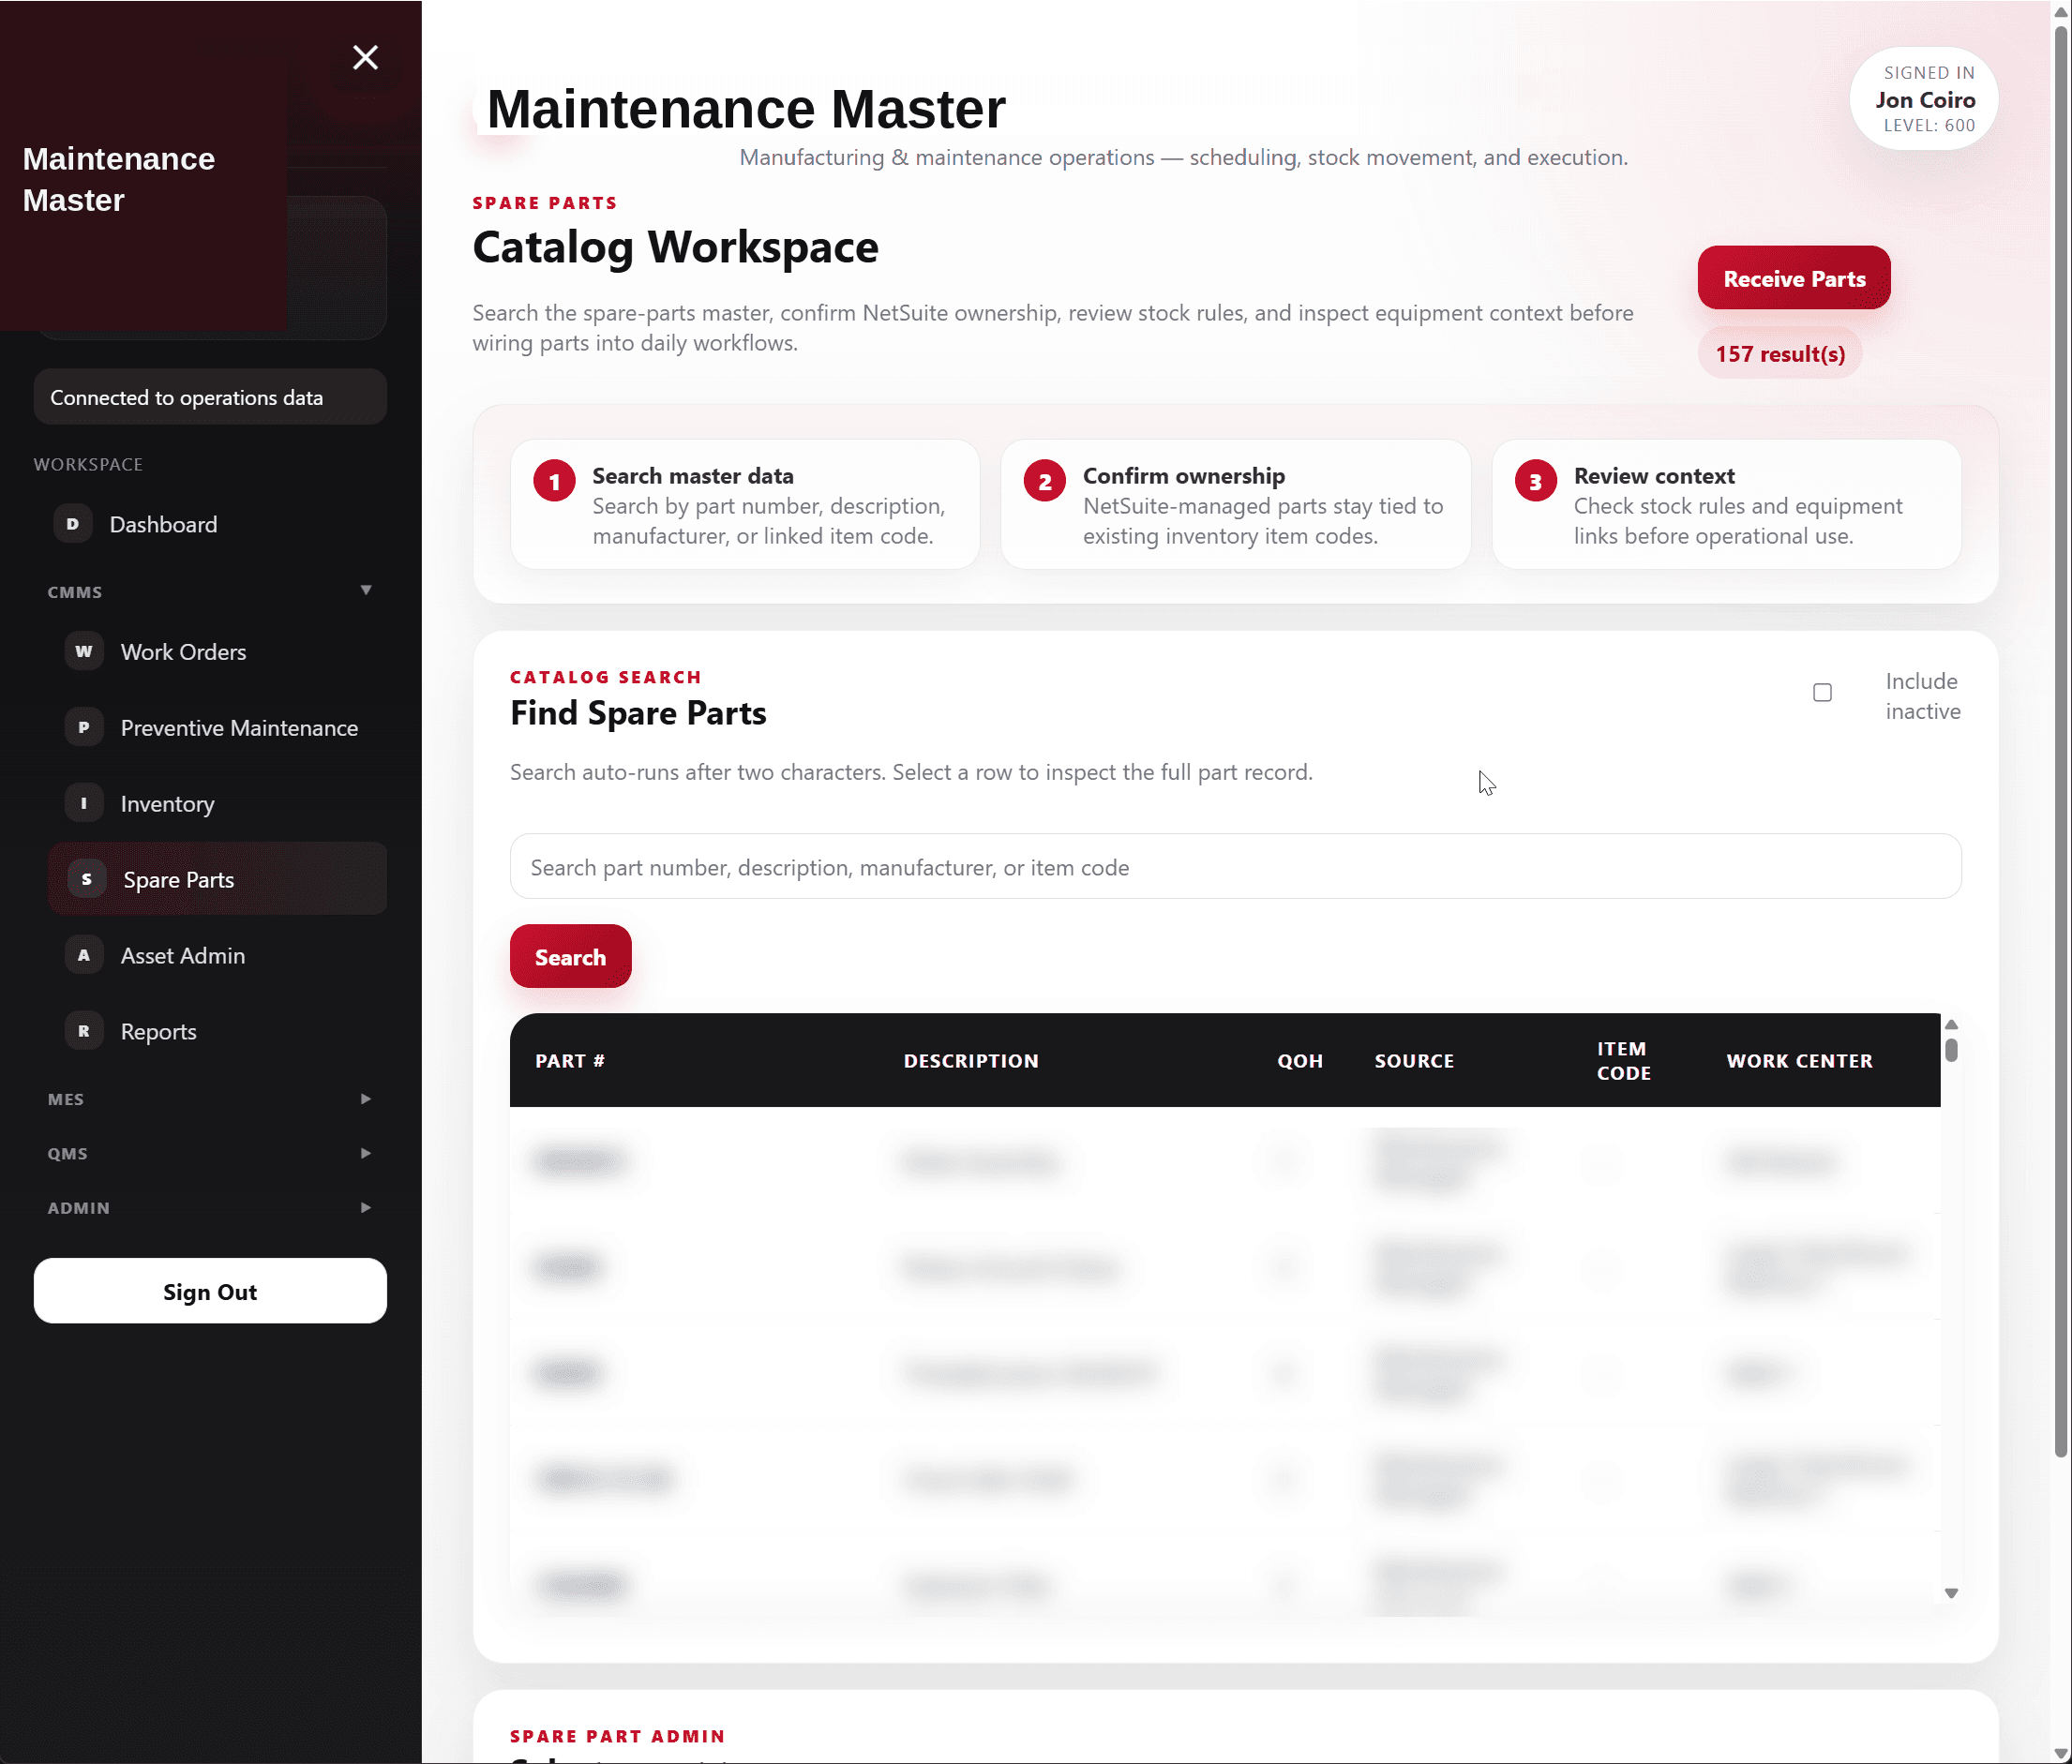Select Spare Parts in the sidebar
This screenshot has height=1764, width=2072.
click(x=217, y=879)
